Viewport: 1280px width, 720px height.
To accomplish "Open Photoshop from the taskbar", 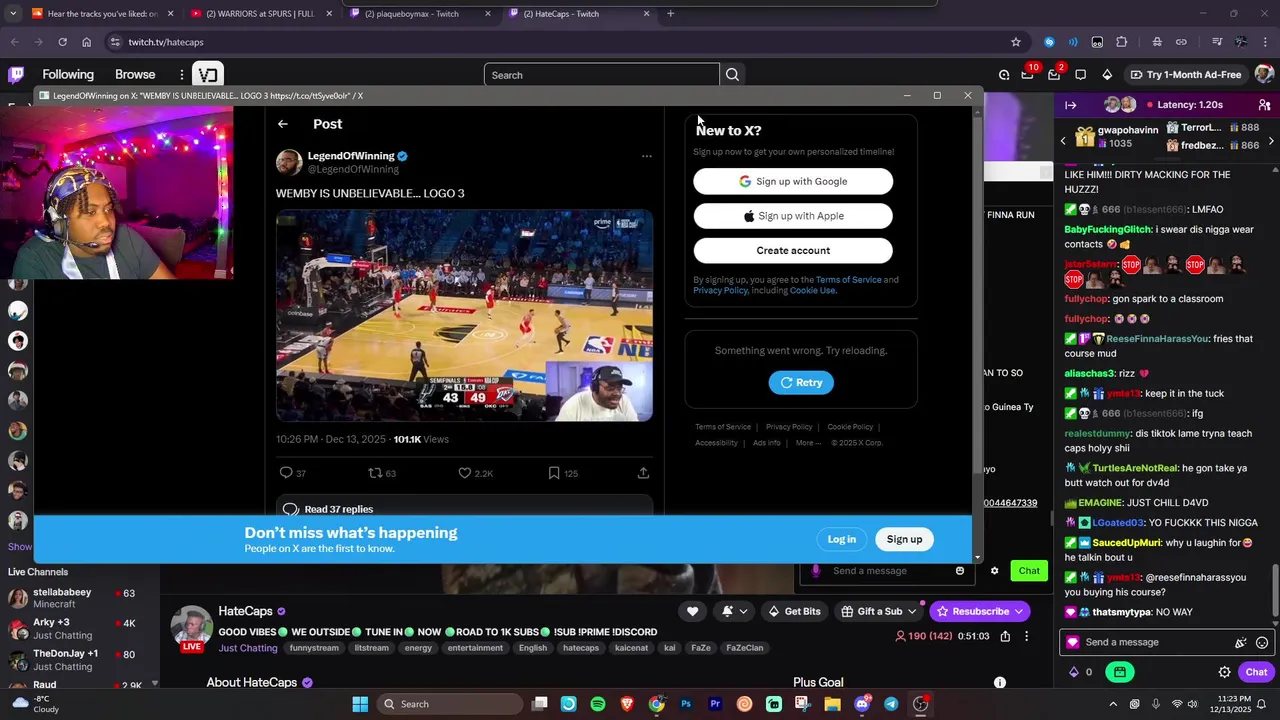I will [686, 704].
